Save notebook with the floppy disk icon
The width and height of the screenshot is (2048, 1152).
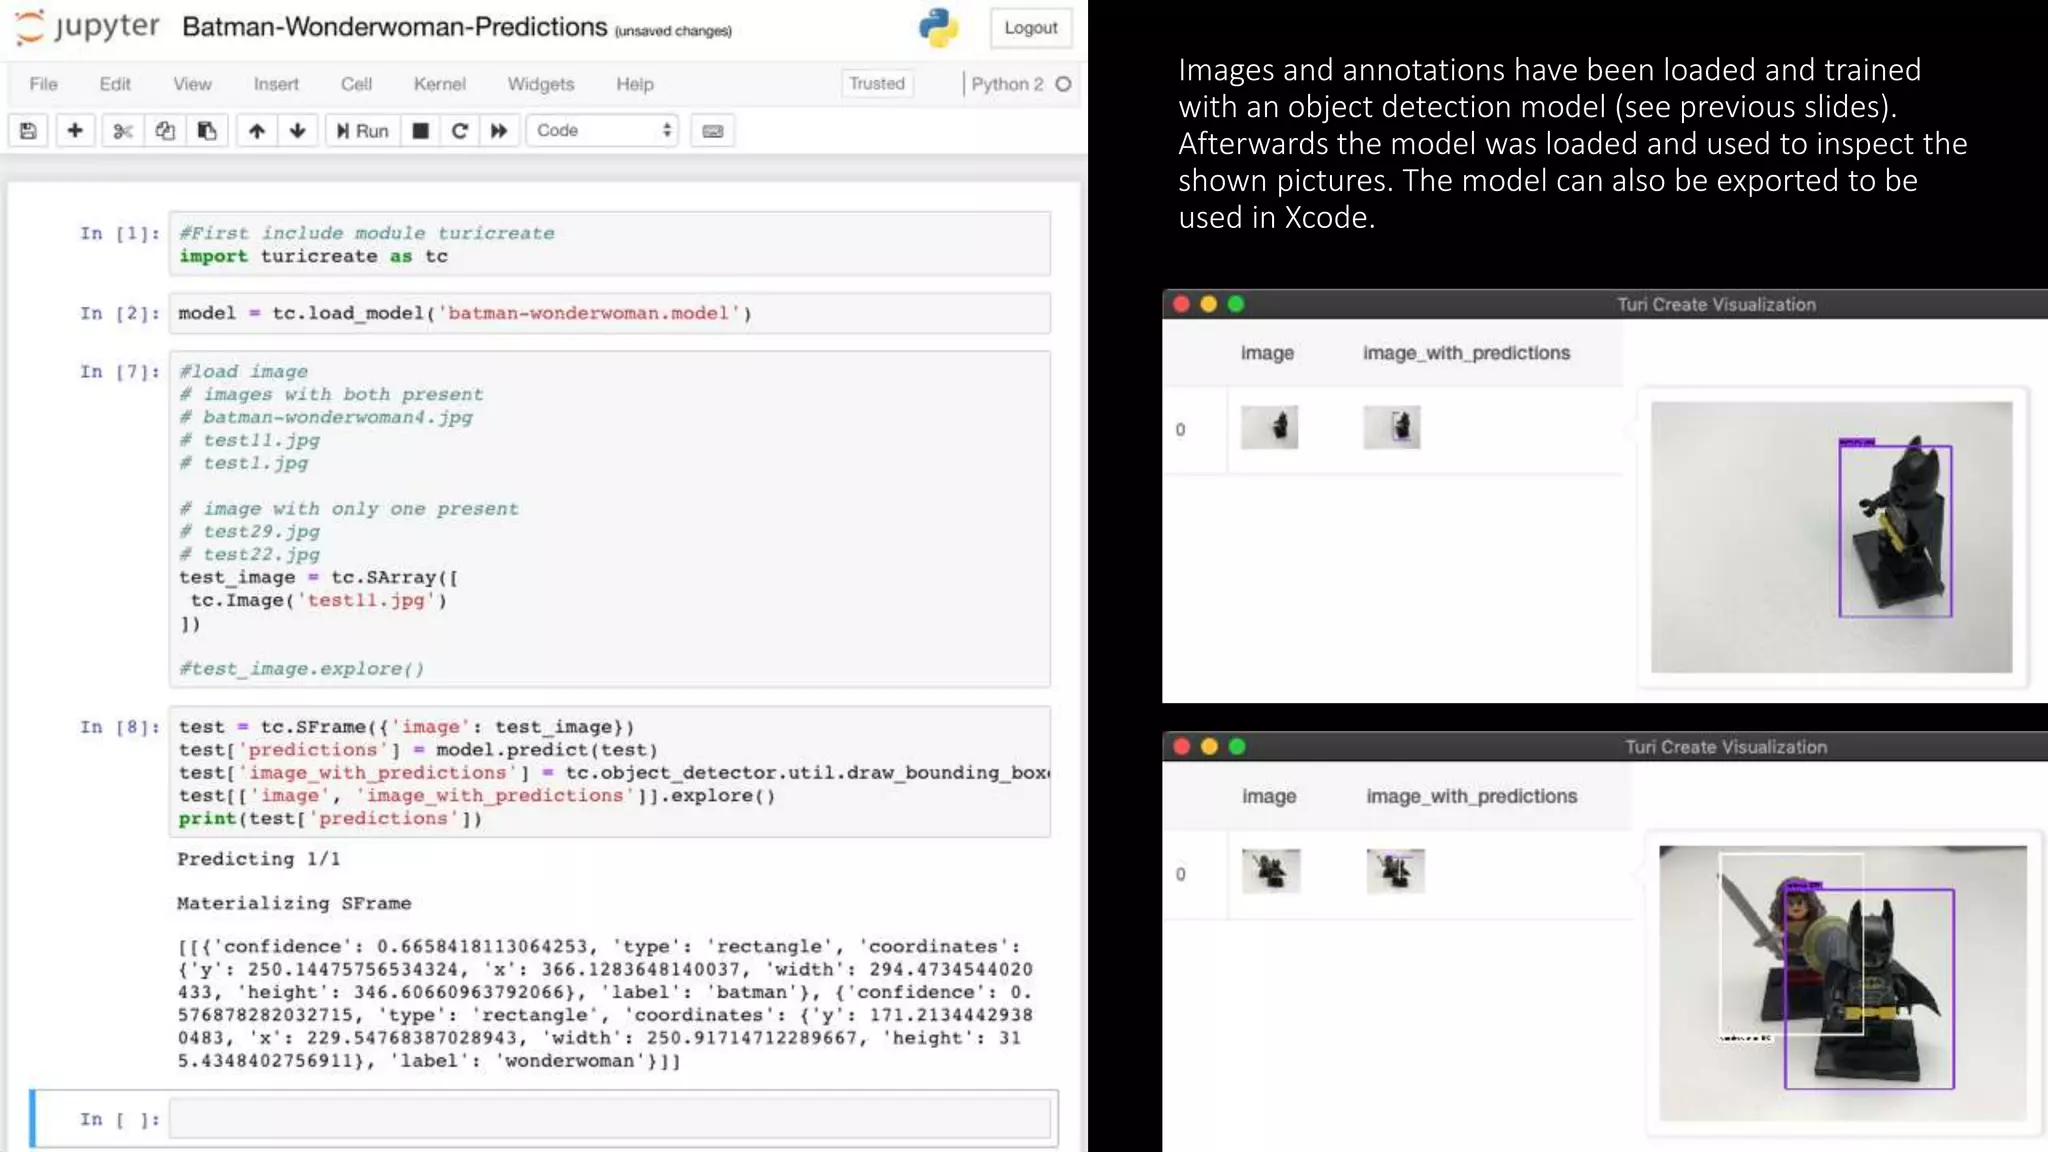coord(29,131)
